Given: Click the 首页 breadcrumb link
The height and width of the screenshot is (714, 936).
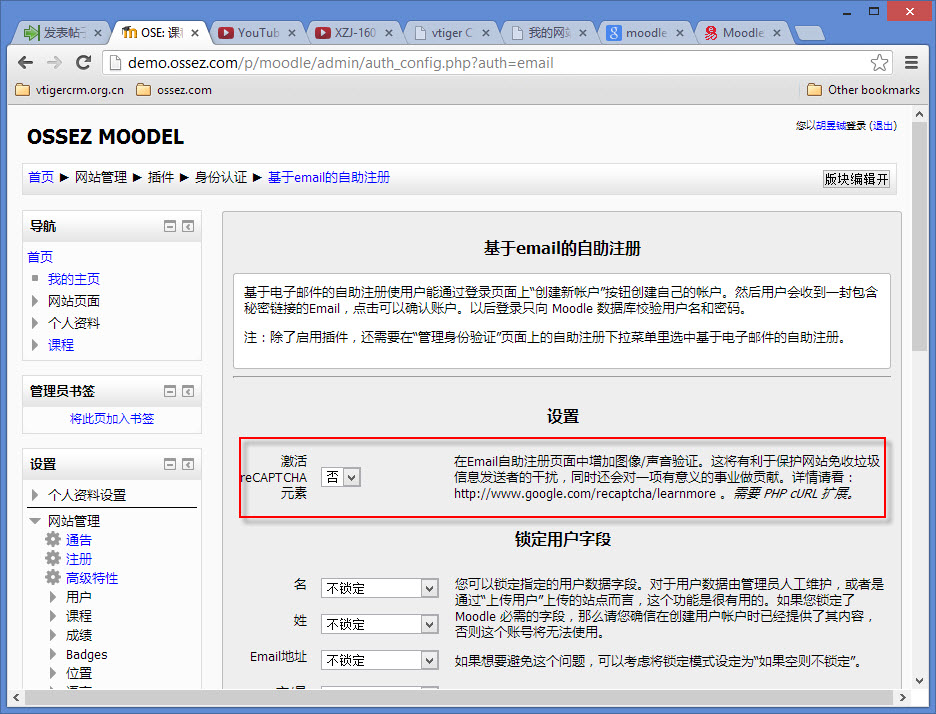Looking at the screenshot, I should tap(41, 177).
